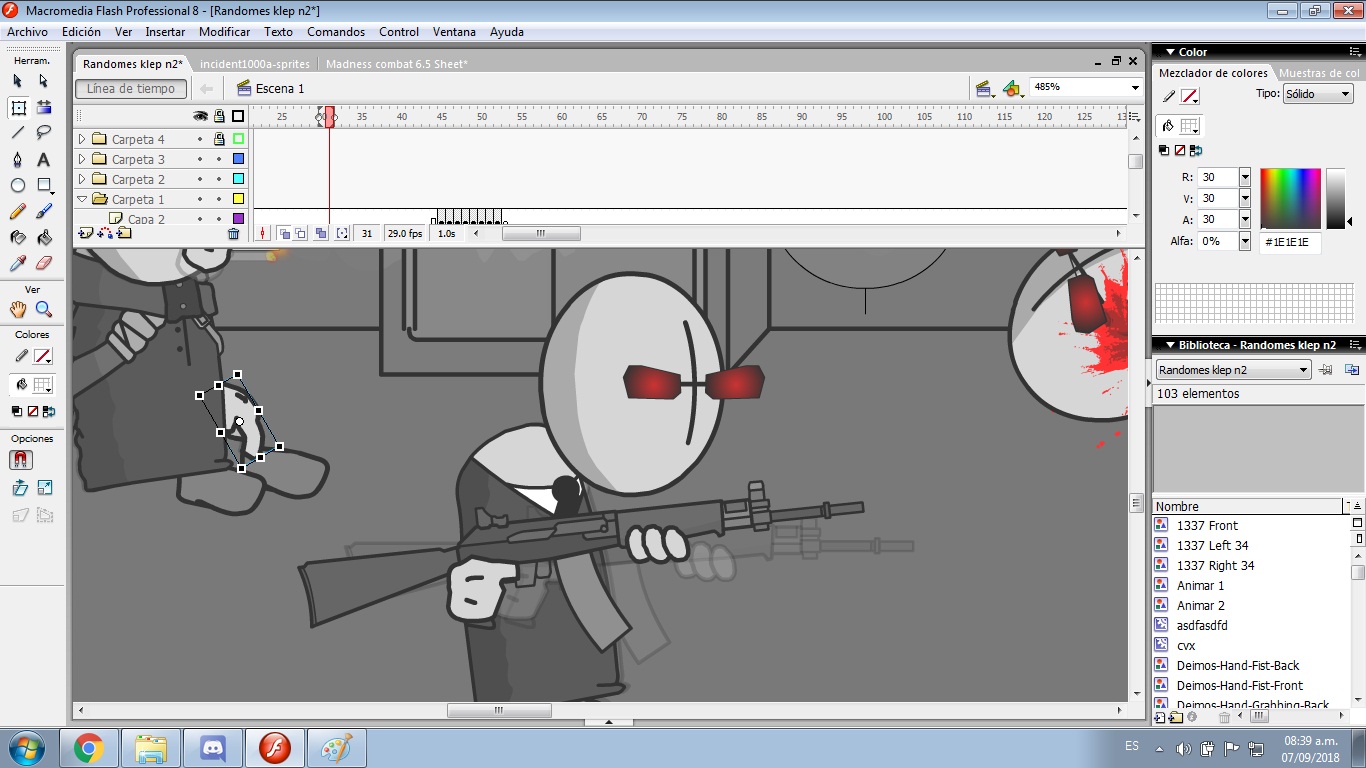Viewport: 1366px width, 768px height.
Task: Toggle the Snap to Objects magnet
Action: 20,460
